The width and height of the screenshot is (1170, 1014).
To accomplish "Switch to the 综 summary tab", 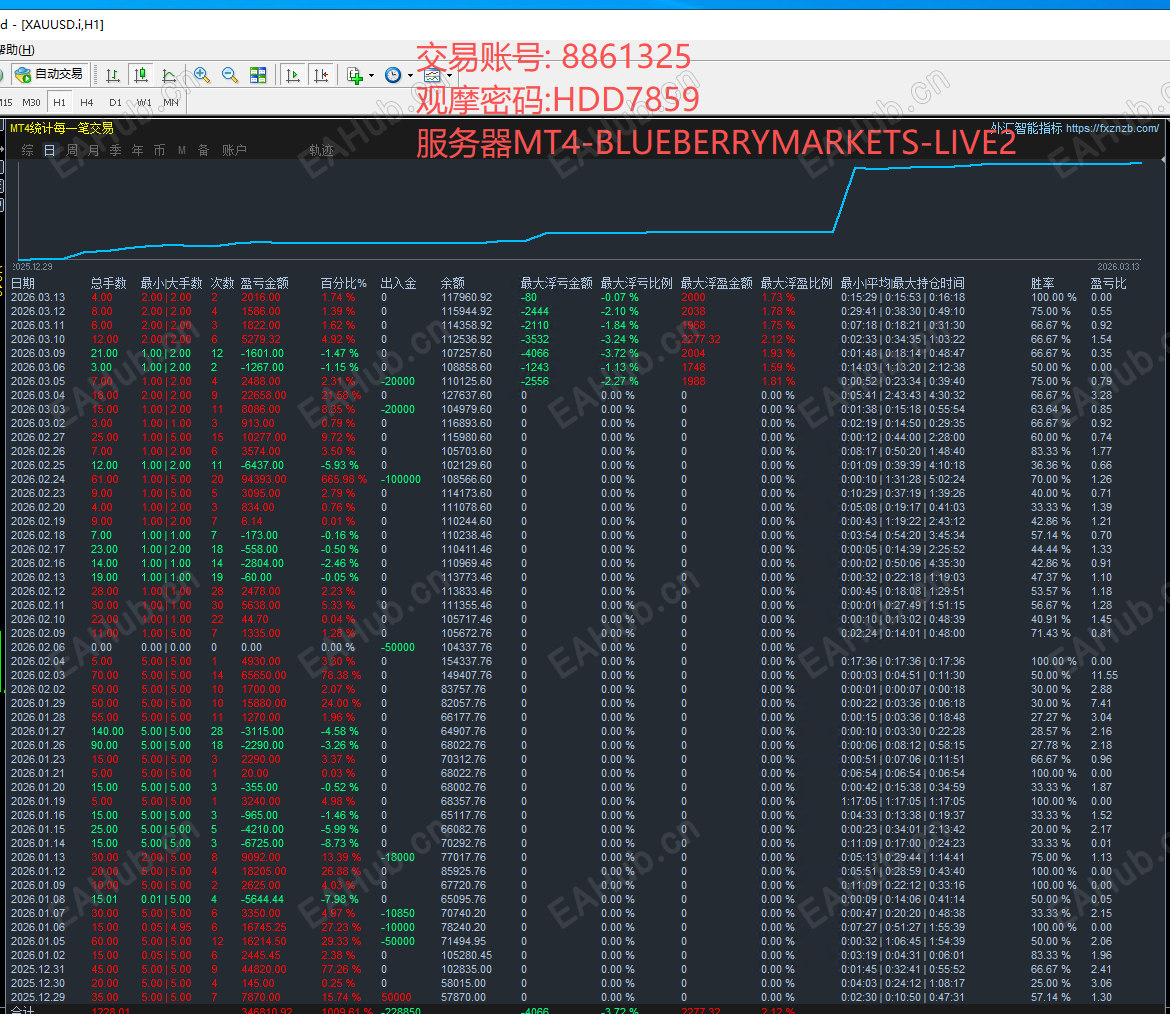I will coord(28,150).
